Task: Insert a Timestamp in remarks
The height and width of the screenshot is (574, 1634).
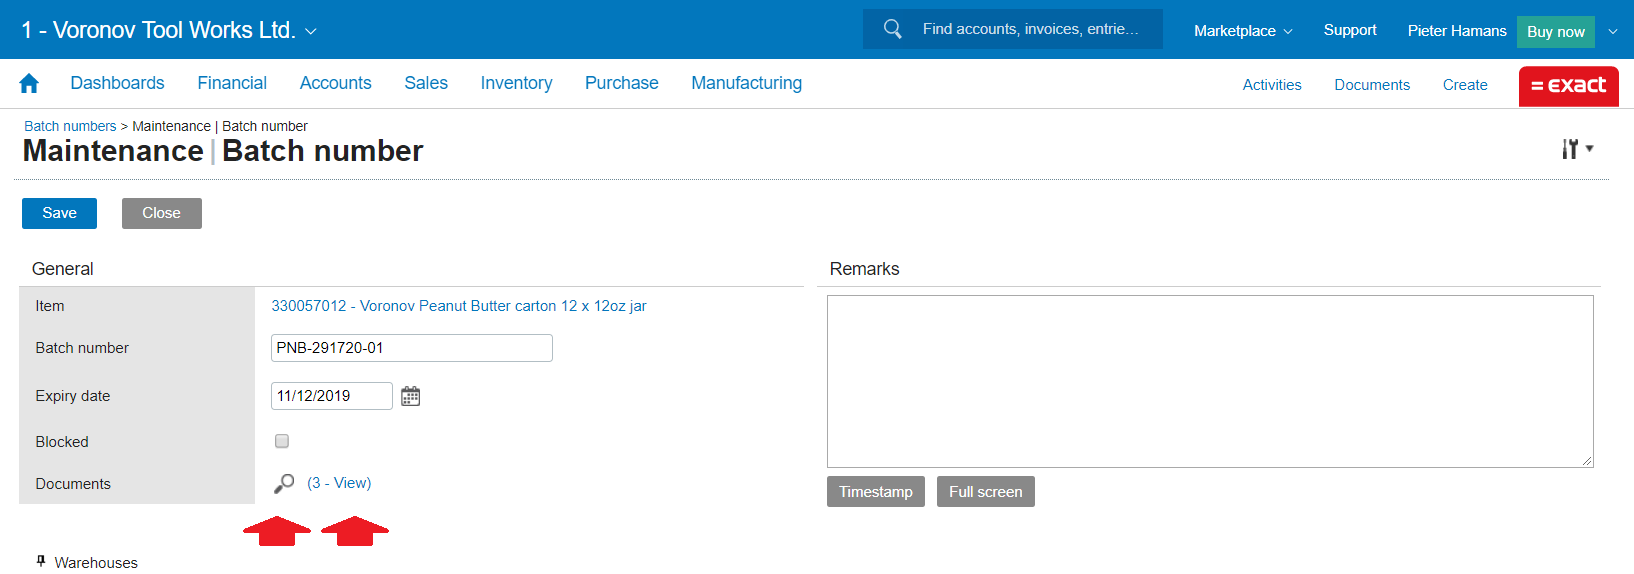Action: 875,492
